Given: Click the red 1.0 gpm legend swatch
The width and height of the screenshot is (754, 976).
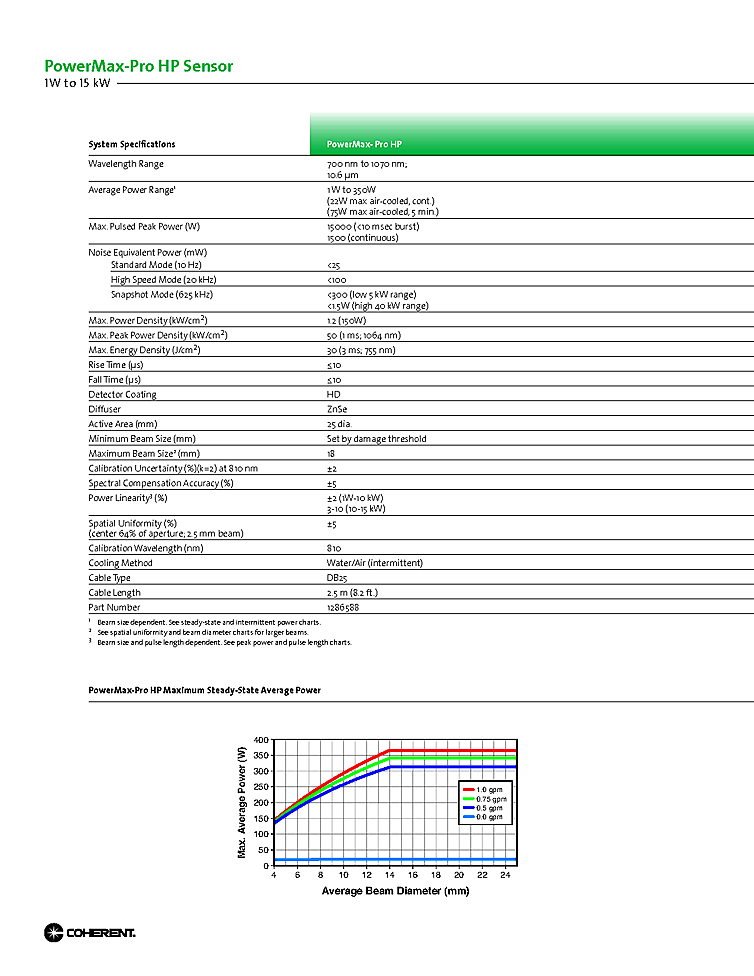Looking at the screenshot, I should [467, 790].
